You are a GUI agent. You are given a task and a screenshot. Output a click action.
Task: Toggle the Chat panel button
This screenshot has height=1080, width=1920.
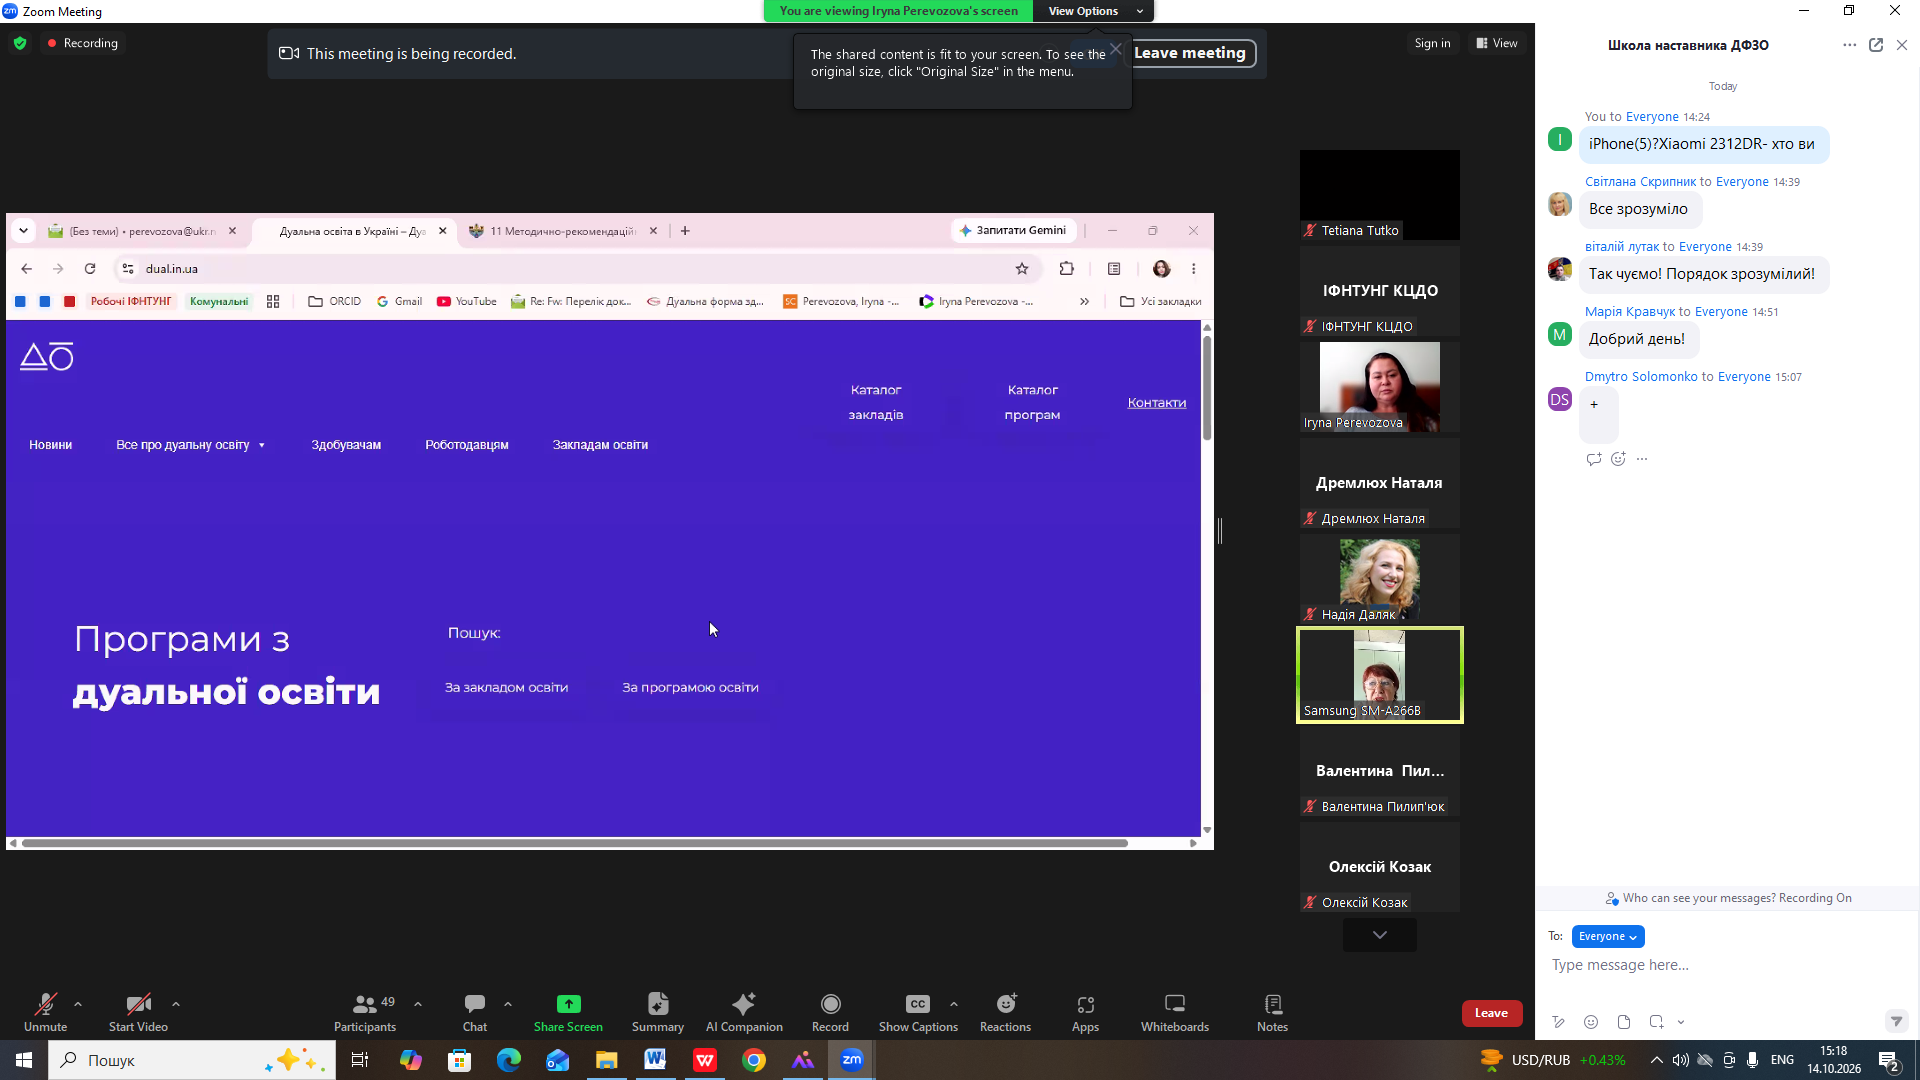pyautogui.click(x=475, y=1011)
